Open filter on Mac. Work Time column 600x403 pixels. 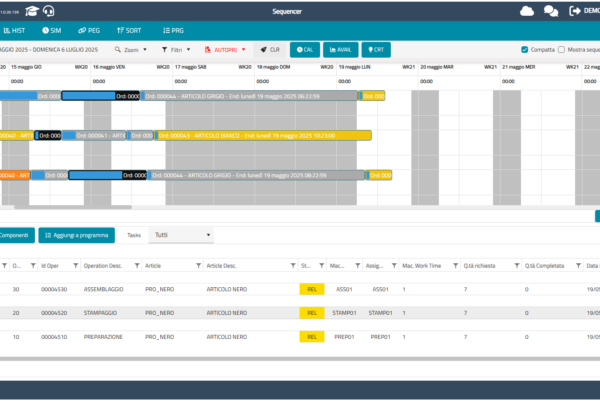[x=455, y=266]
